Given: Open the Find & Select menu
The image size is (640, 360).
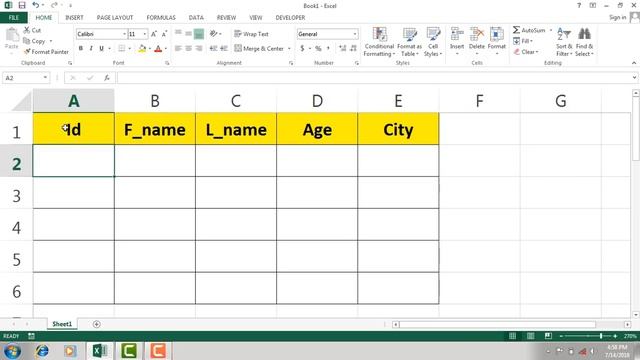Looking at the screenshot, I should (x=584, y=42).
